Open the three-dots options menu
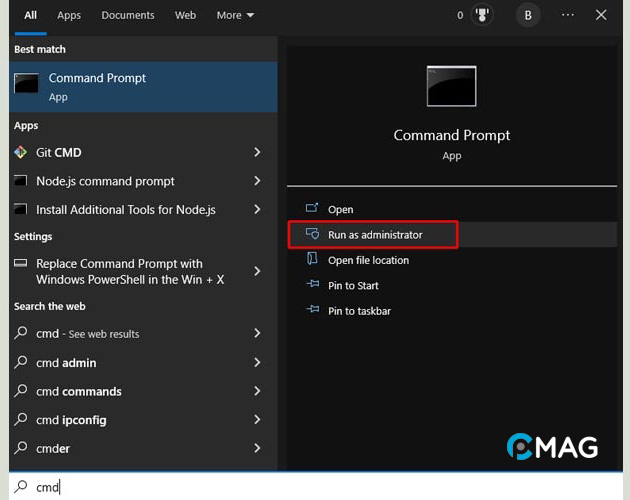This screenshot has height=500, width=630. coord(568,15)
